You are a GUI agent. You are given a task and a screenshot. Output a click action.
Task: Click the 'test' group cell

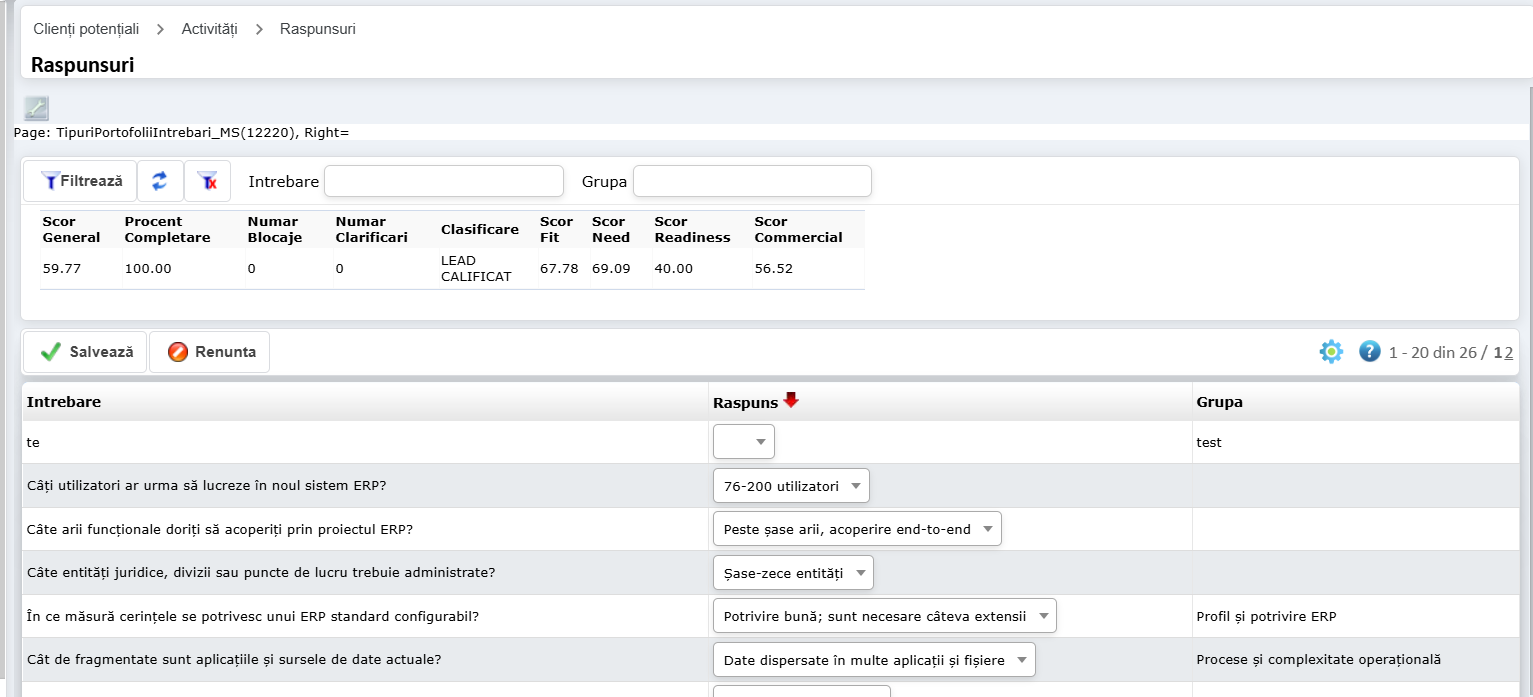pyautogui.click(x=1209, y=442)
